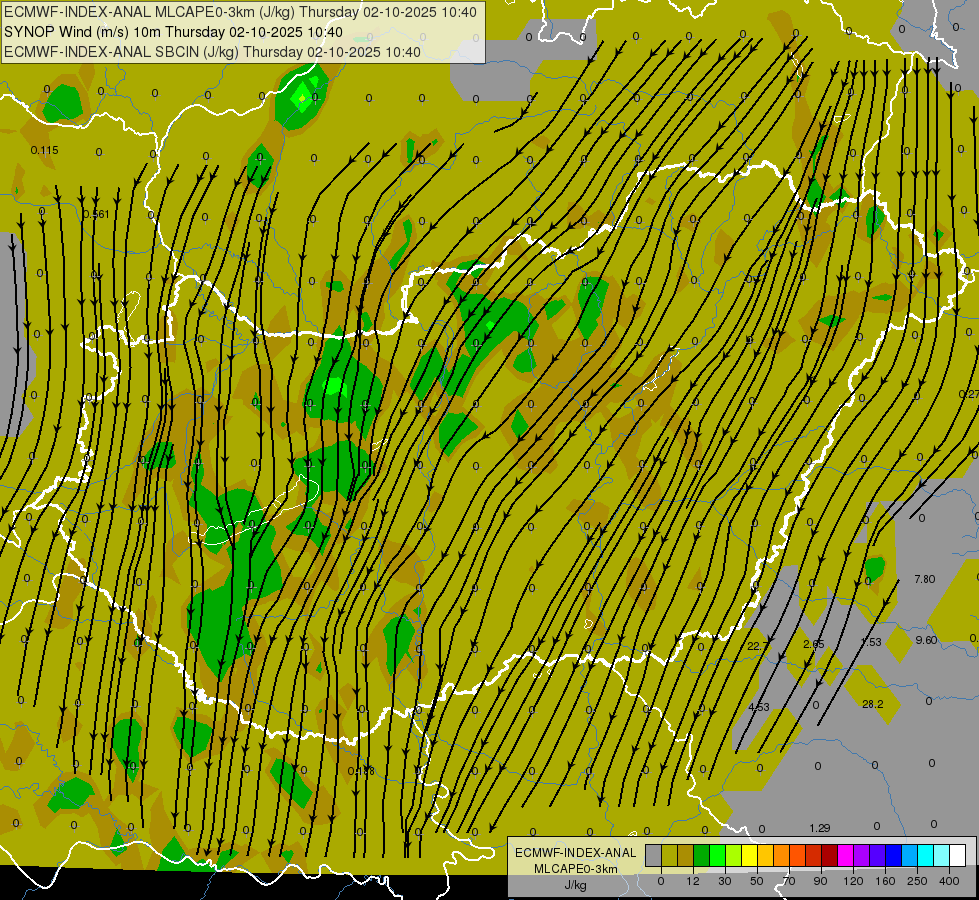Click the purple swatch right of the 120 tick
The image size is (979, 900).
point(862,855)
